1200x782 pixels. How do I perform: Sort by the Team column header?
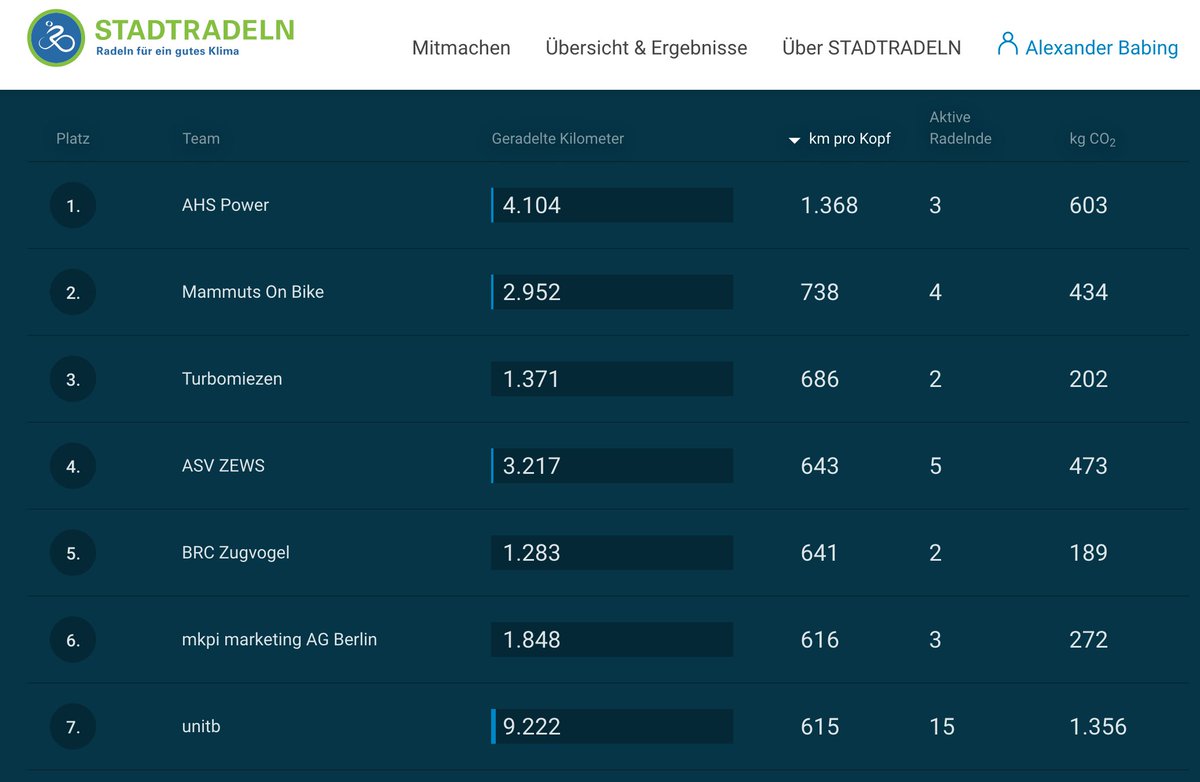(x=201, y=139)
